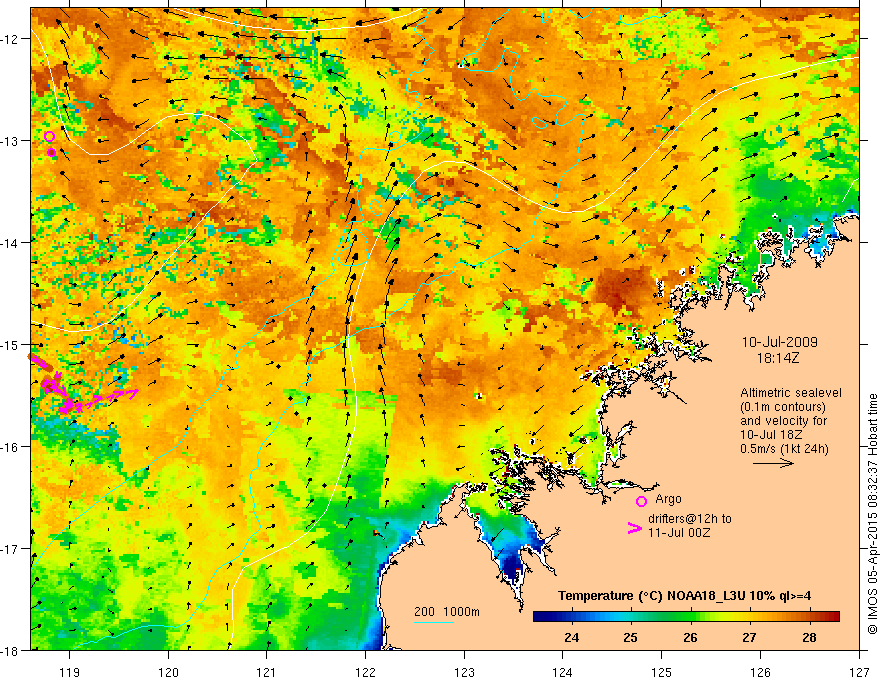Click the latitude axis label '-13'
Image resolution: width=880 pixels, height=680 pixels.
(10, 141)
